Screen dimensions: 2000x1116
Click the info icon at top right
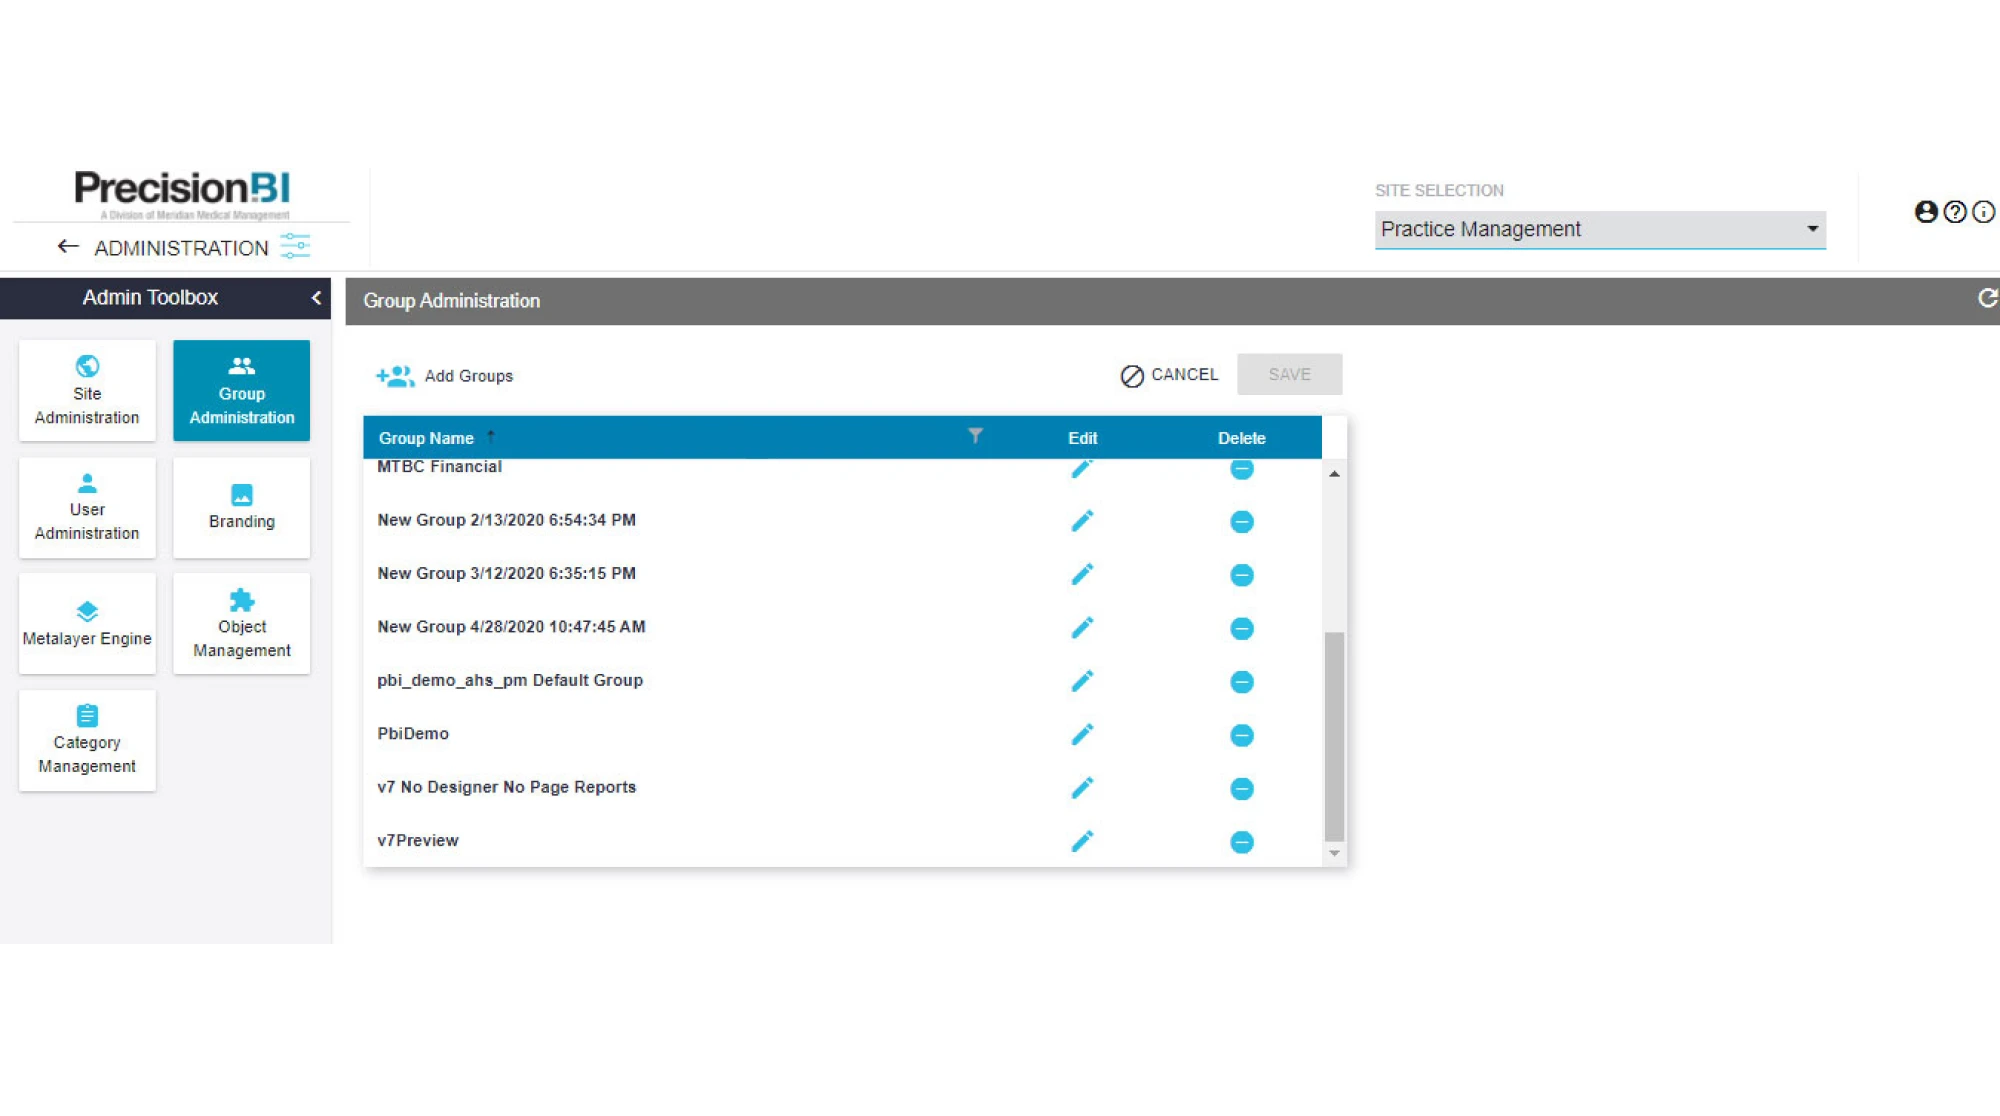click(1984, 212)
